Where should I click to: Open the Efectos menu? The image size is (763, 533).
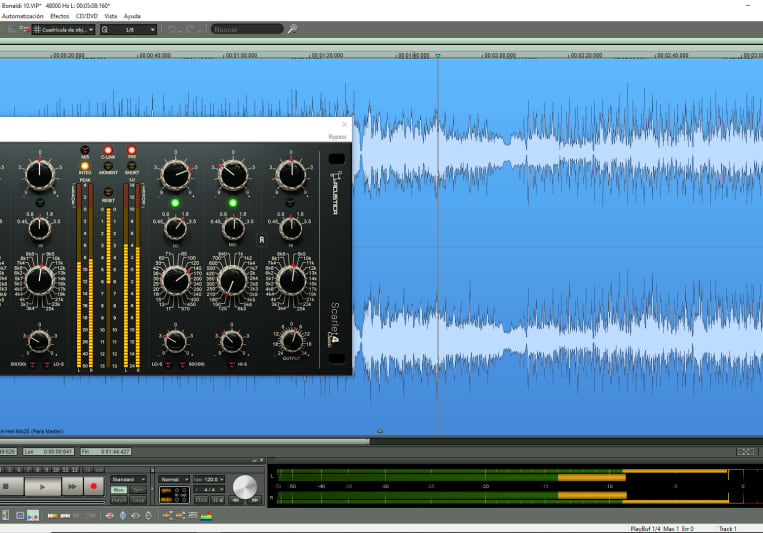tap(60, 16)
